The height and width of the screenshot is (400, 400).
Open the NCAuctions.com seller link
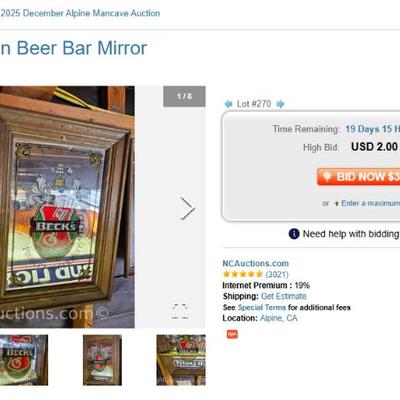point(255,263)
